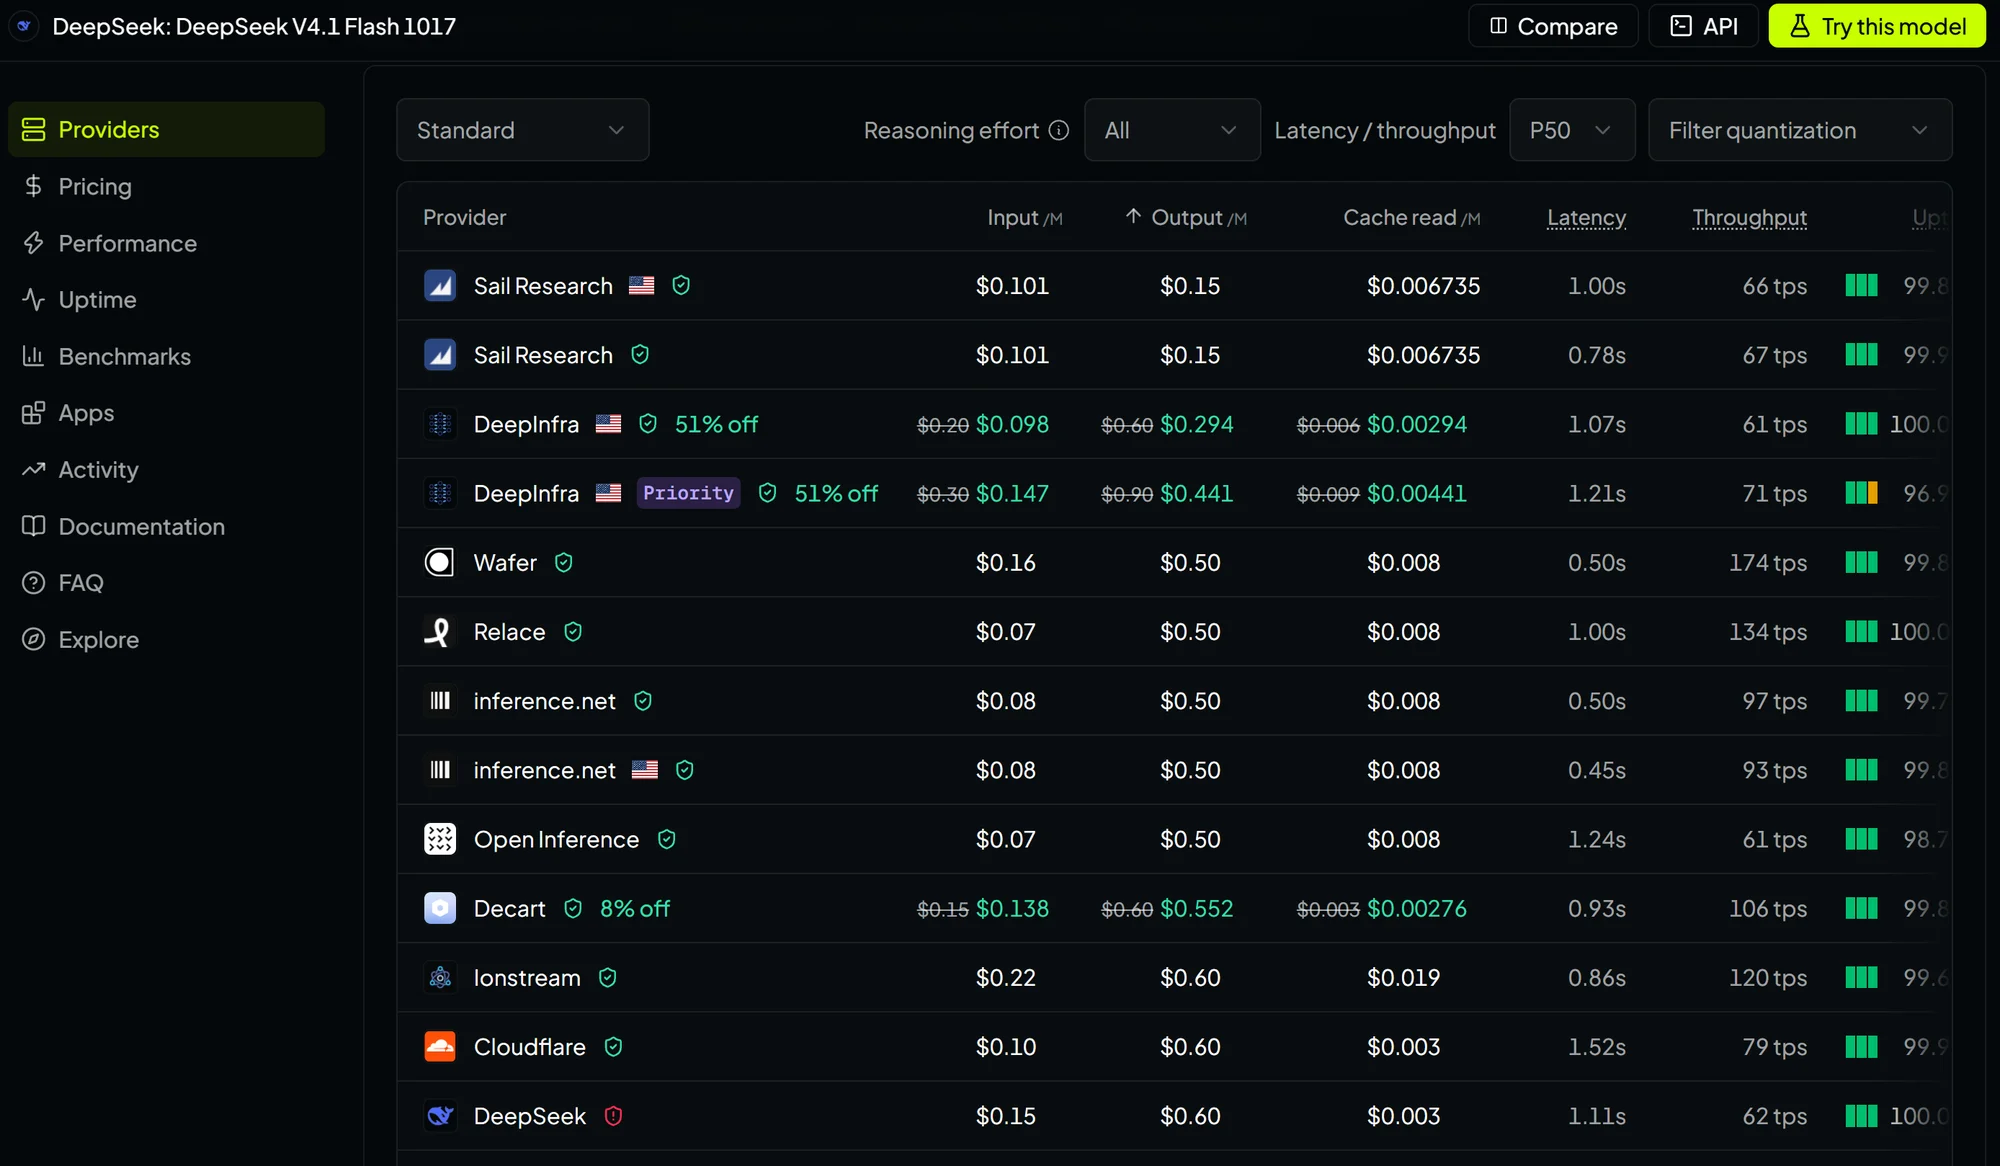Viewport: 2000px width, 1166px height.
Task: Expand the Filter quantization dropdown
Action: 1800,130
